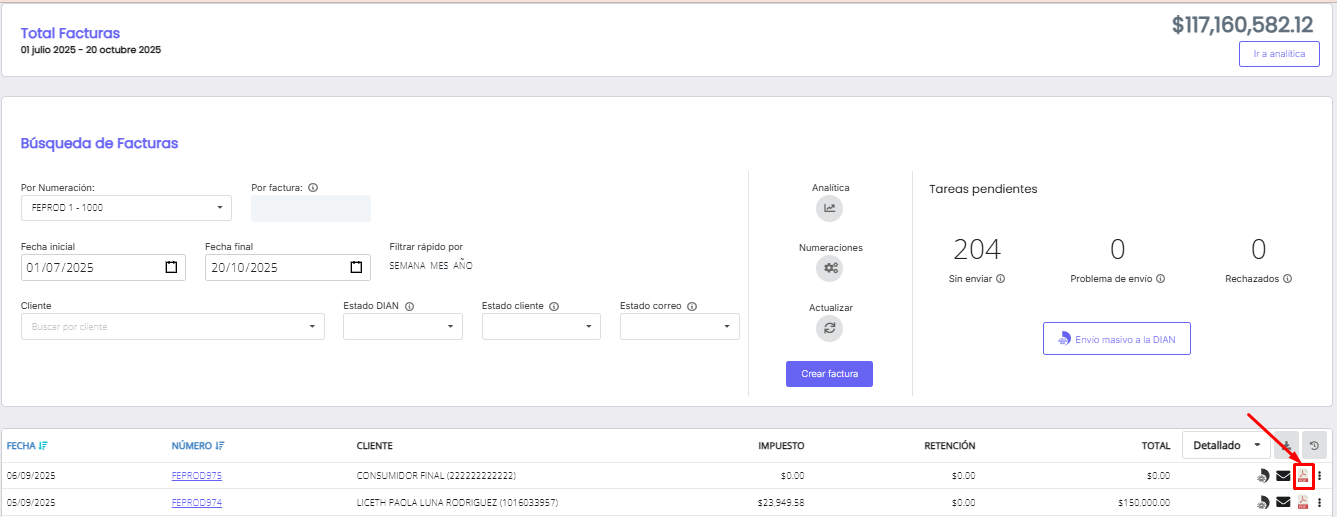
Task: Click the email icon for FEPROD974
Action: pos(1283,502)
